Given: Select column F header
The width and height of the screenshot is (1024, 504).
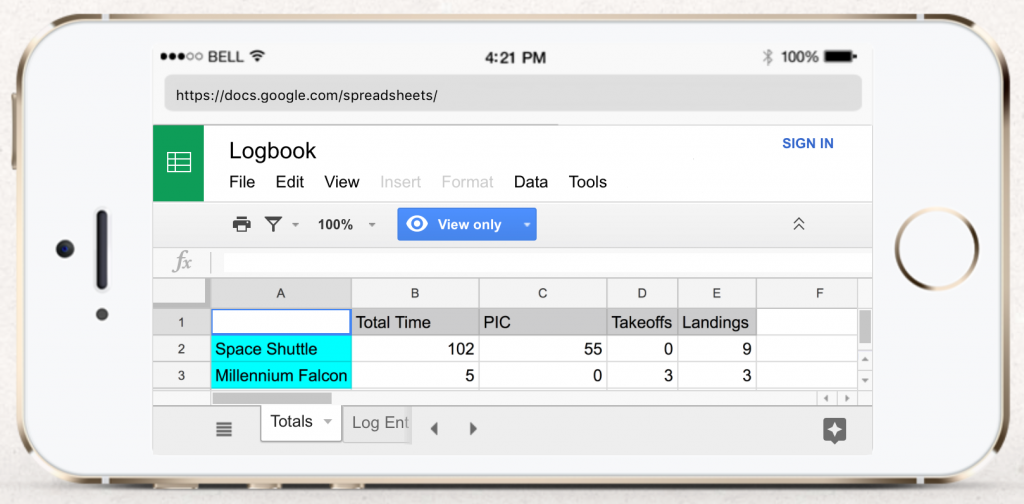Looking at the screenshot, I should coord(807,294).
